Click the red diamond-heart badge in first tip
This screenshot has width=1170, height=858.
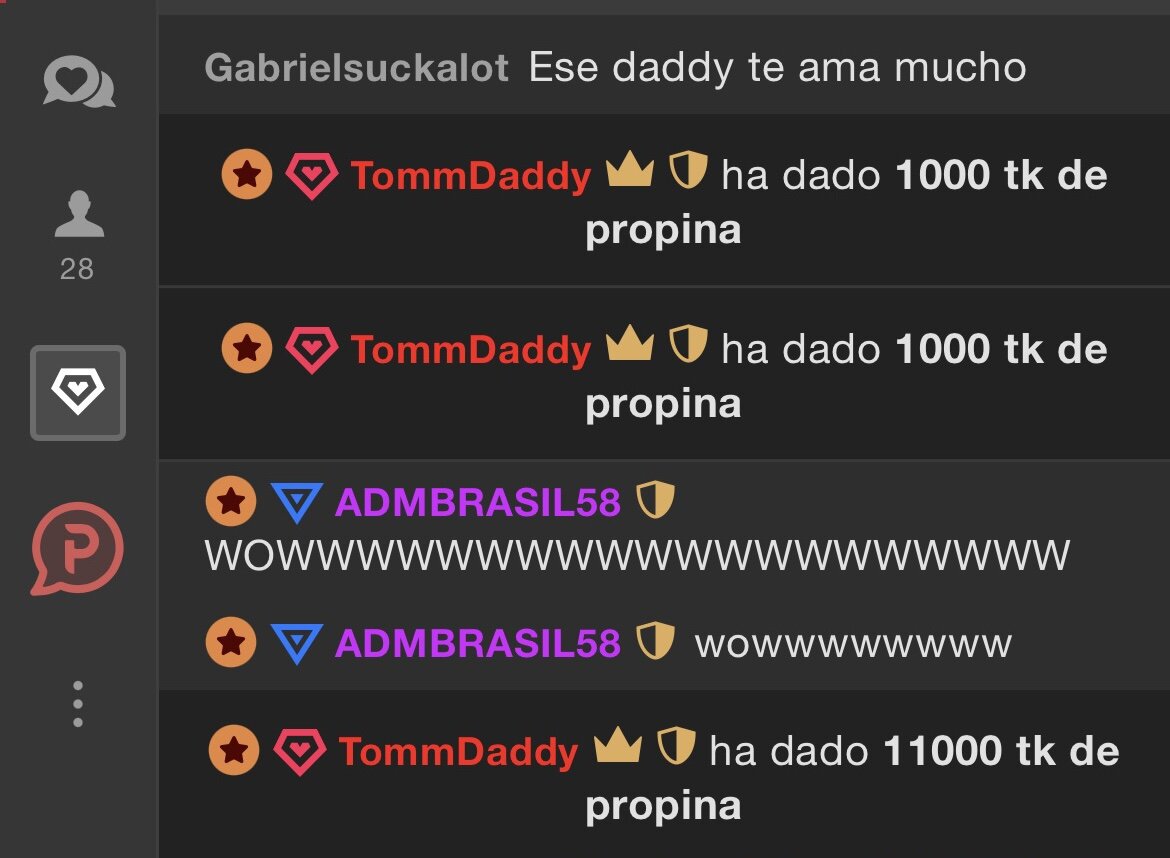click(312, 175)
